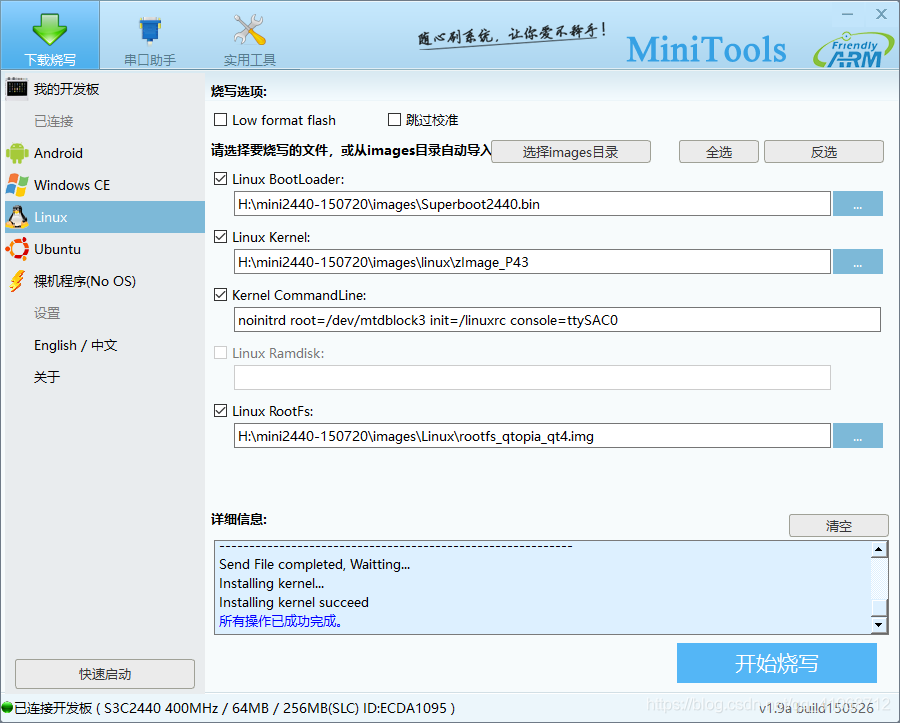Click the green connection status indicator
900x723 pixels.
click(x=7, y=708)
